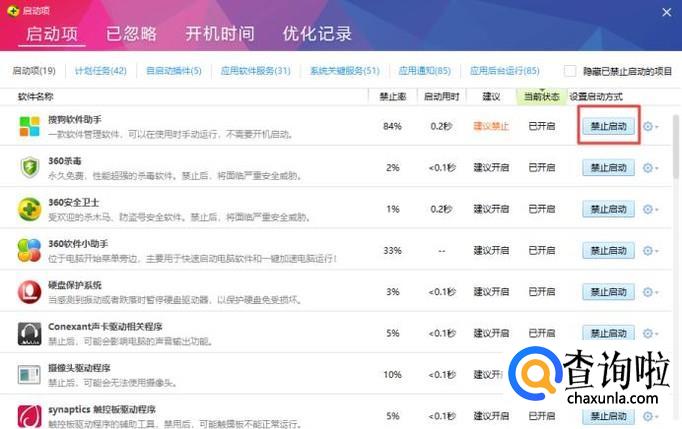Open gear settings for 搜狗软件助手
The width and height of the screenshot is (682, 429).
(650, 127)
